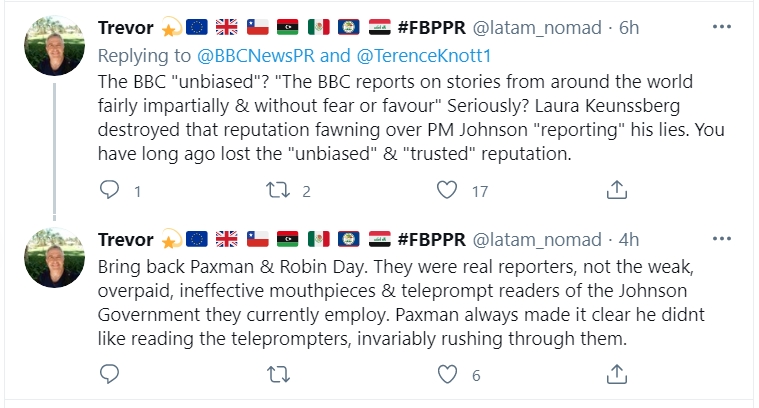
Task: Click Trevor display name on second tweet
Action: (x=126, y=240)
